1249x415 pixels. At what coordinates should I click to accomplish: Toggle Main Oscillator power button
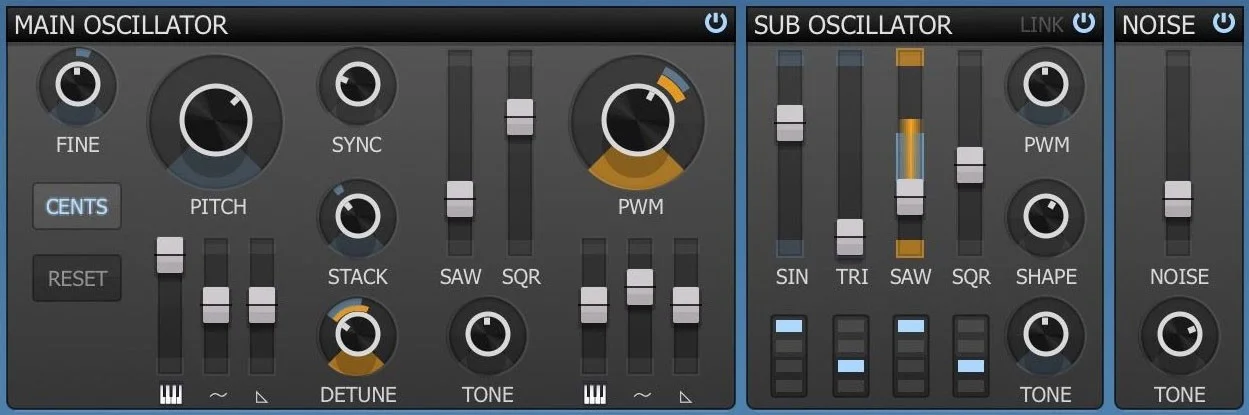click(x=715, y=22)
